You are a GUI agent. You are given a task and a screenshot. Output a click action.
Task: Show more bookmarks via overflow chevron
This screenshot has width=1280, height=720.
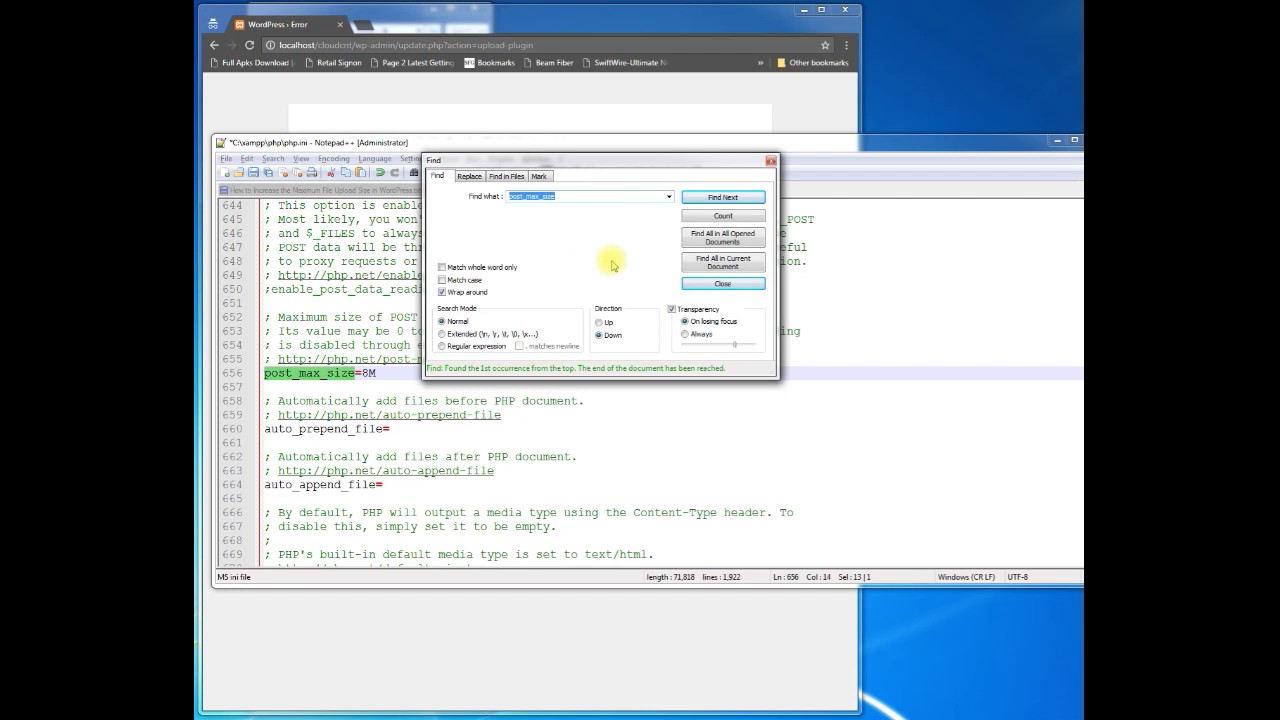click(761, 63)
